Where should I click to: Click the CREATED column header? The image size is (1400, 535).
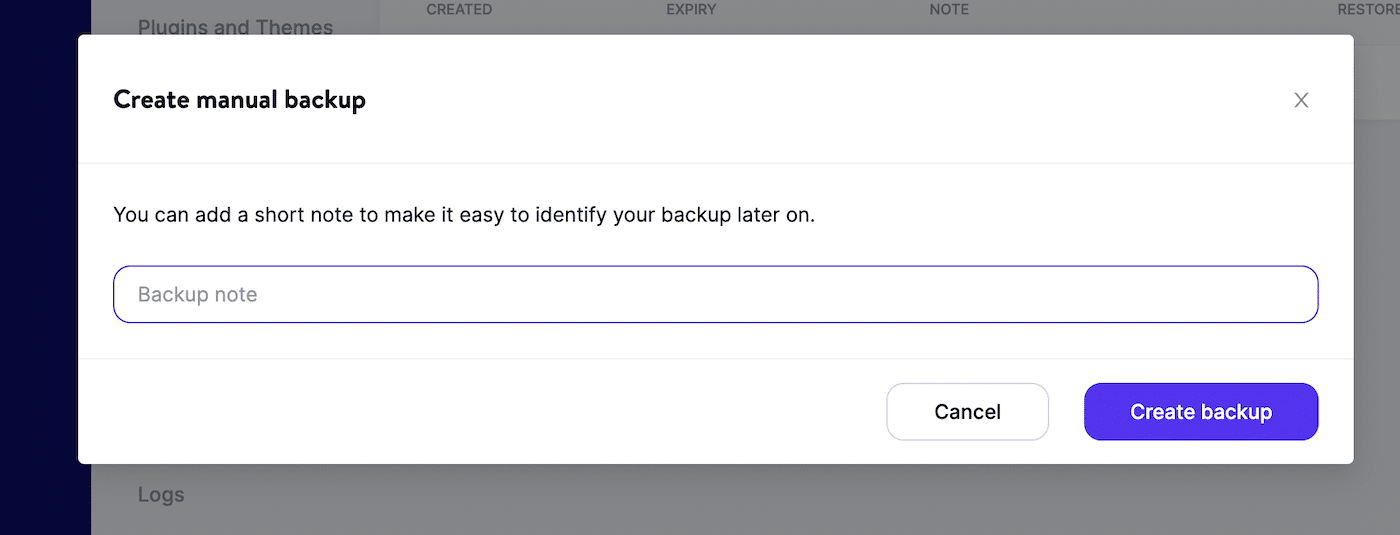tap(459, 10)
